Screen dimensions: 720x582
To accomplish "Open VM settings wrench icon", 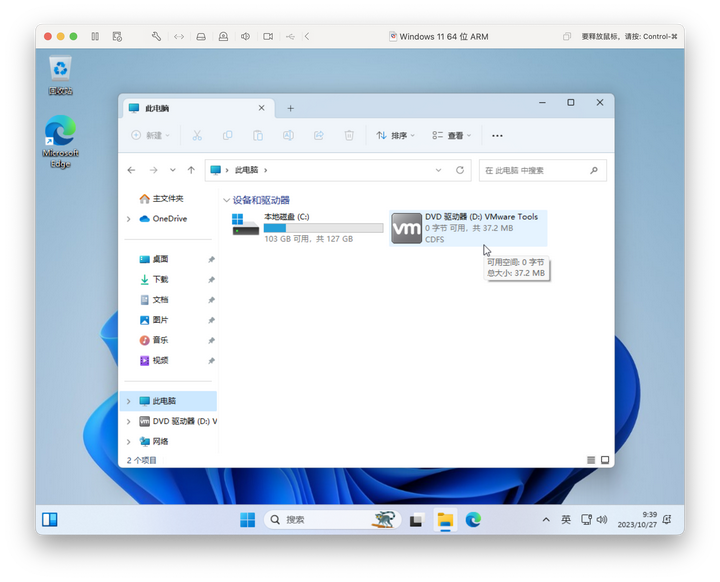I will tap(156, 36).
